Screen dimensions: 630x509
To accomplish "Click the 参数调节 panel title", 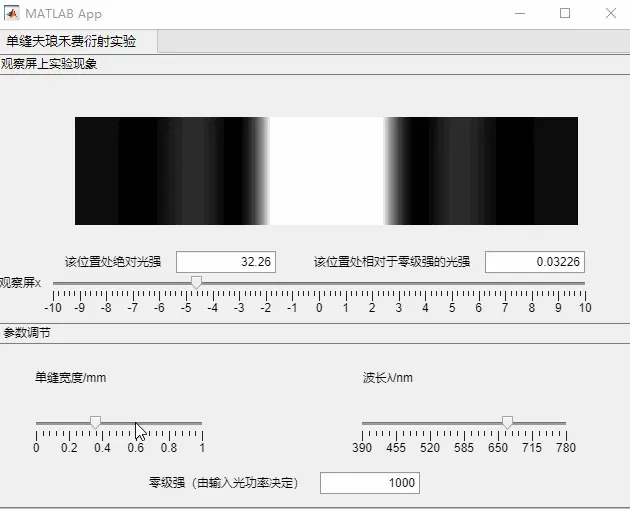I will coord(27,333).
